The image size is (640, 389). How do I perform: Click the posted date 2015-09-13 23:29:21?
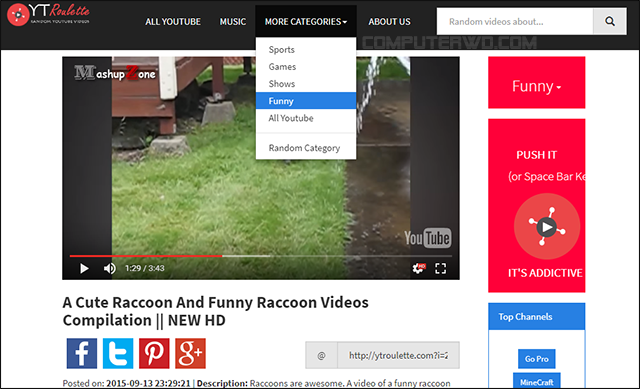(x=148, y=383)
